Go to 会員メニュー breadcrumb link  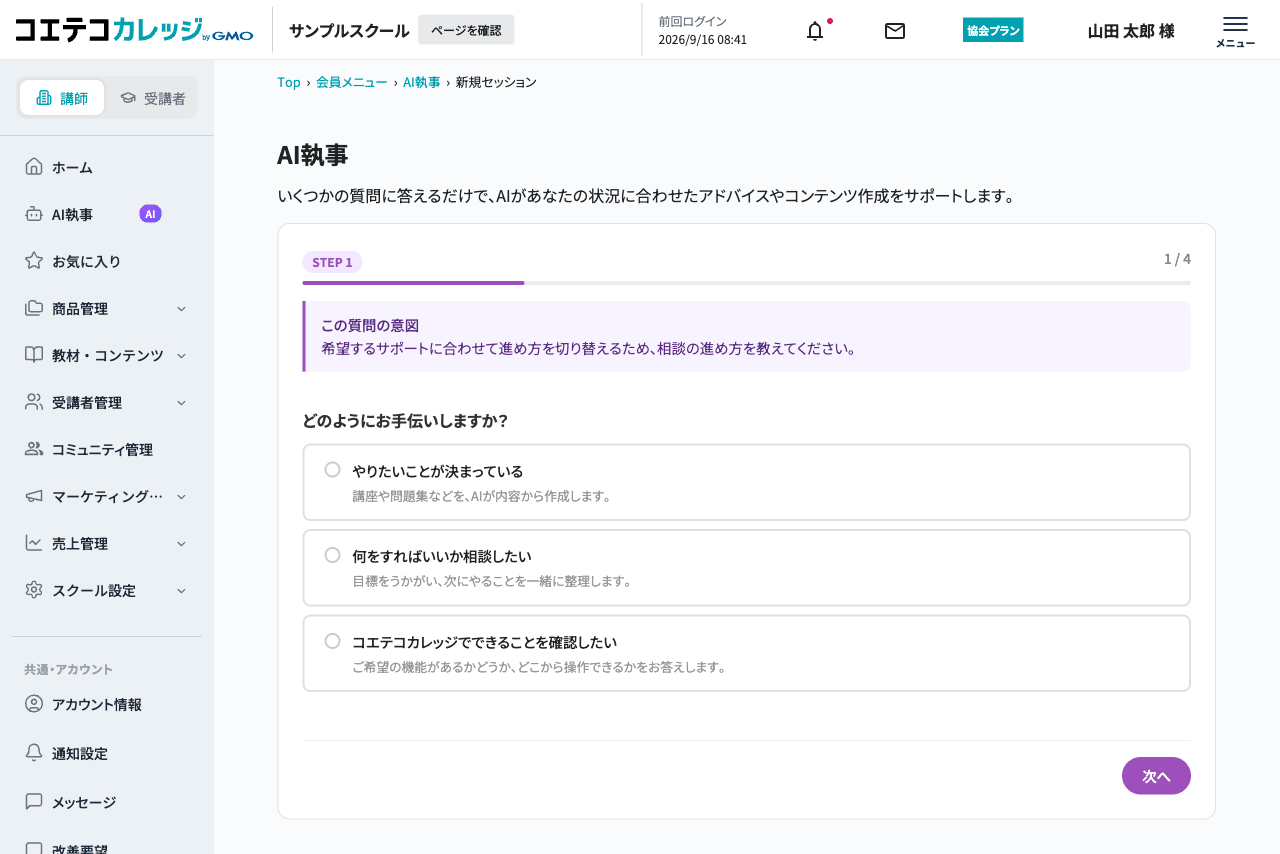pyautogui.click(x=351, y=82)
